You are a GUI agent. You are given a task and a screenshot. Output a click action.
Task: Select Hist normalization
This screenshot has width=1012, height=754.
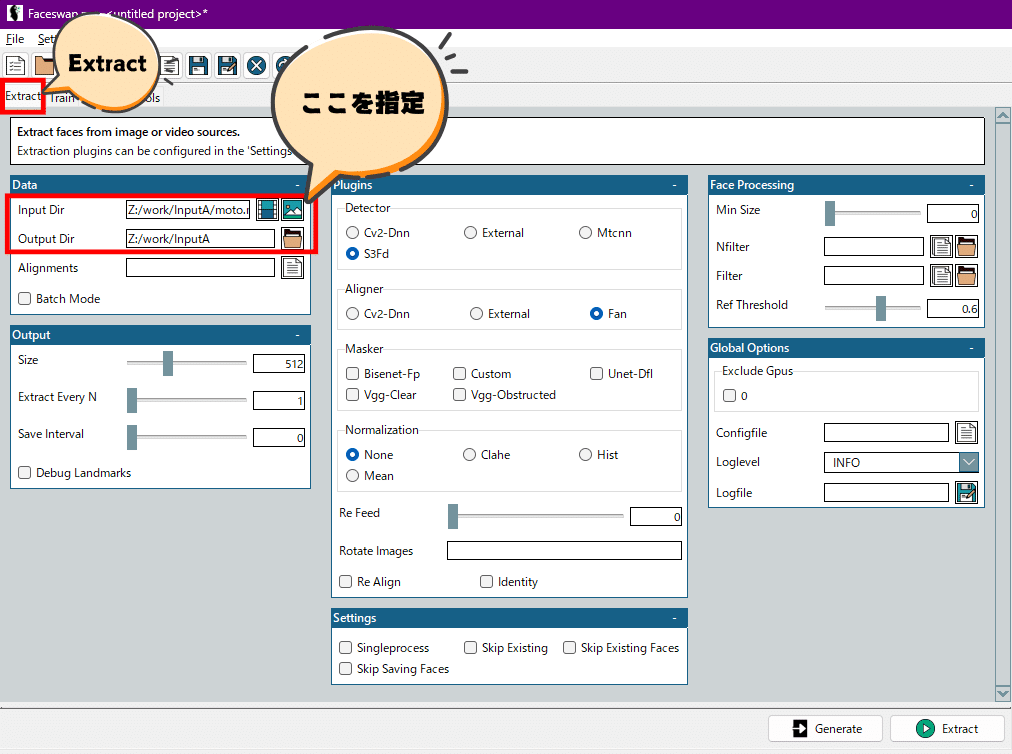coord(585,454)
